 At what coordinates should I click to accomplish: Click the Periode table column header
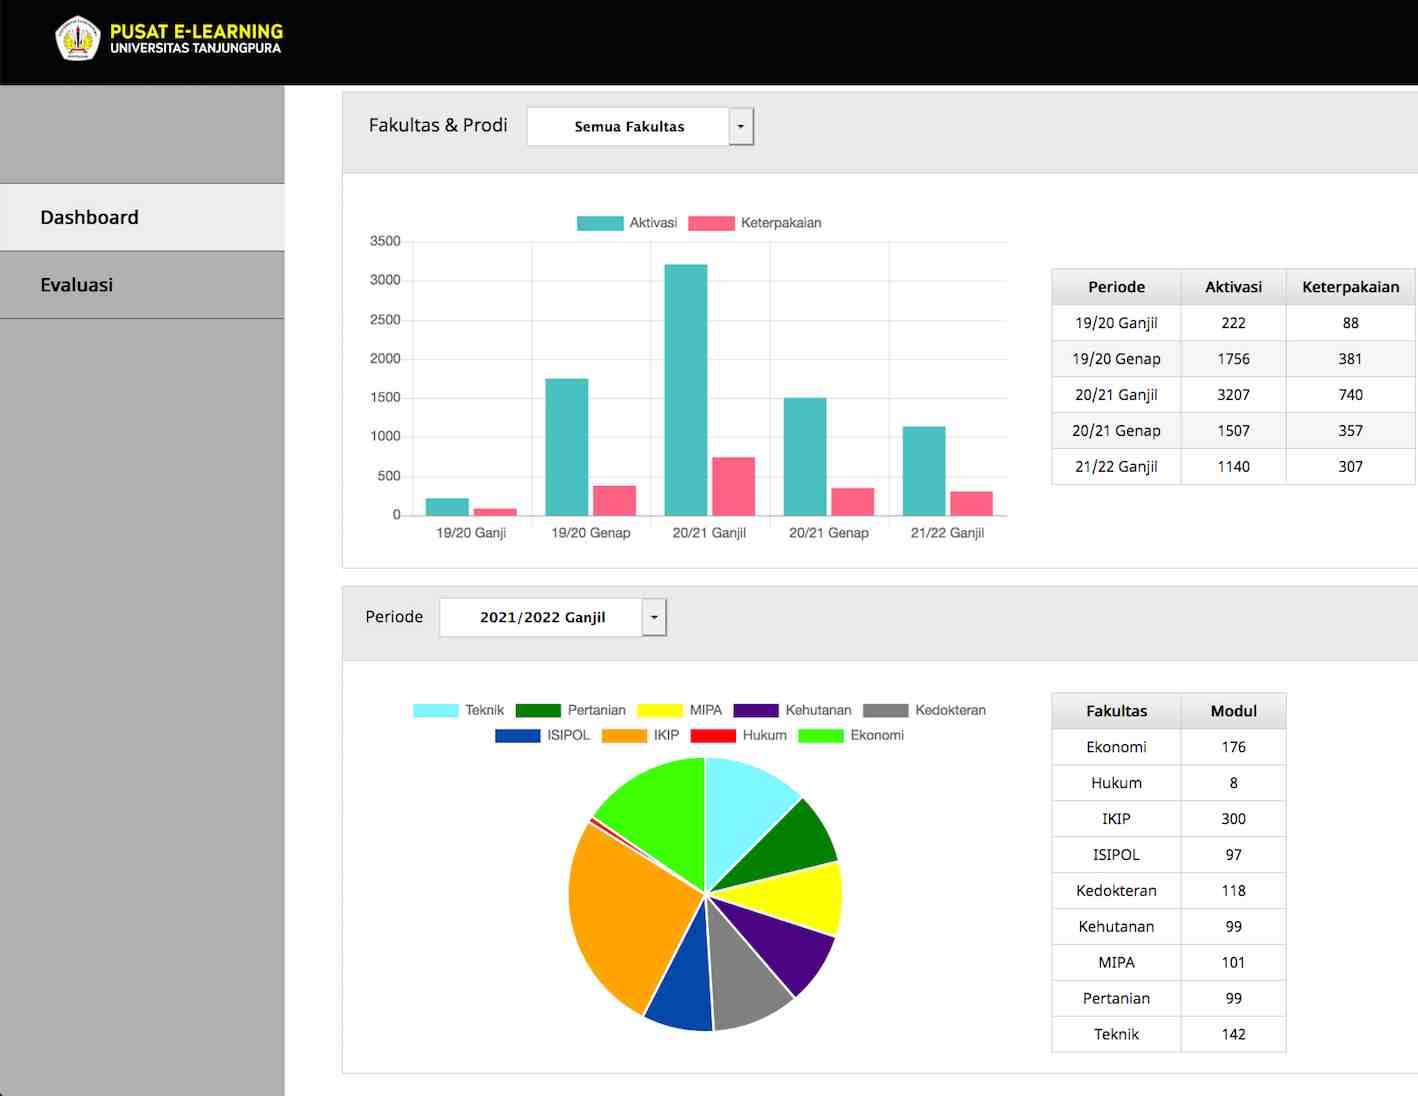(1116, 287)
